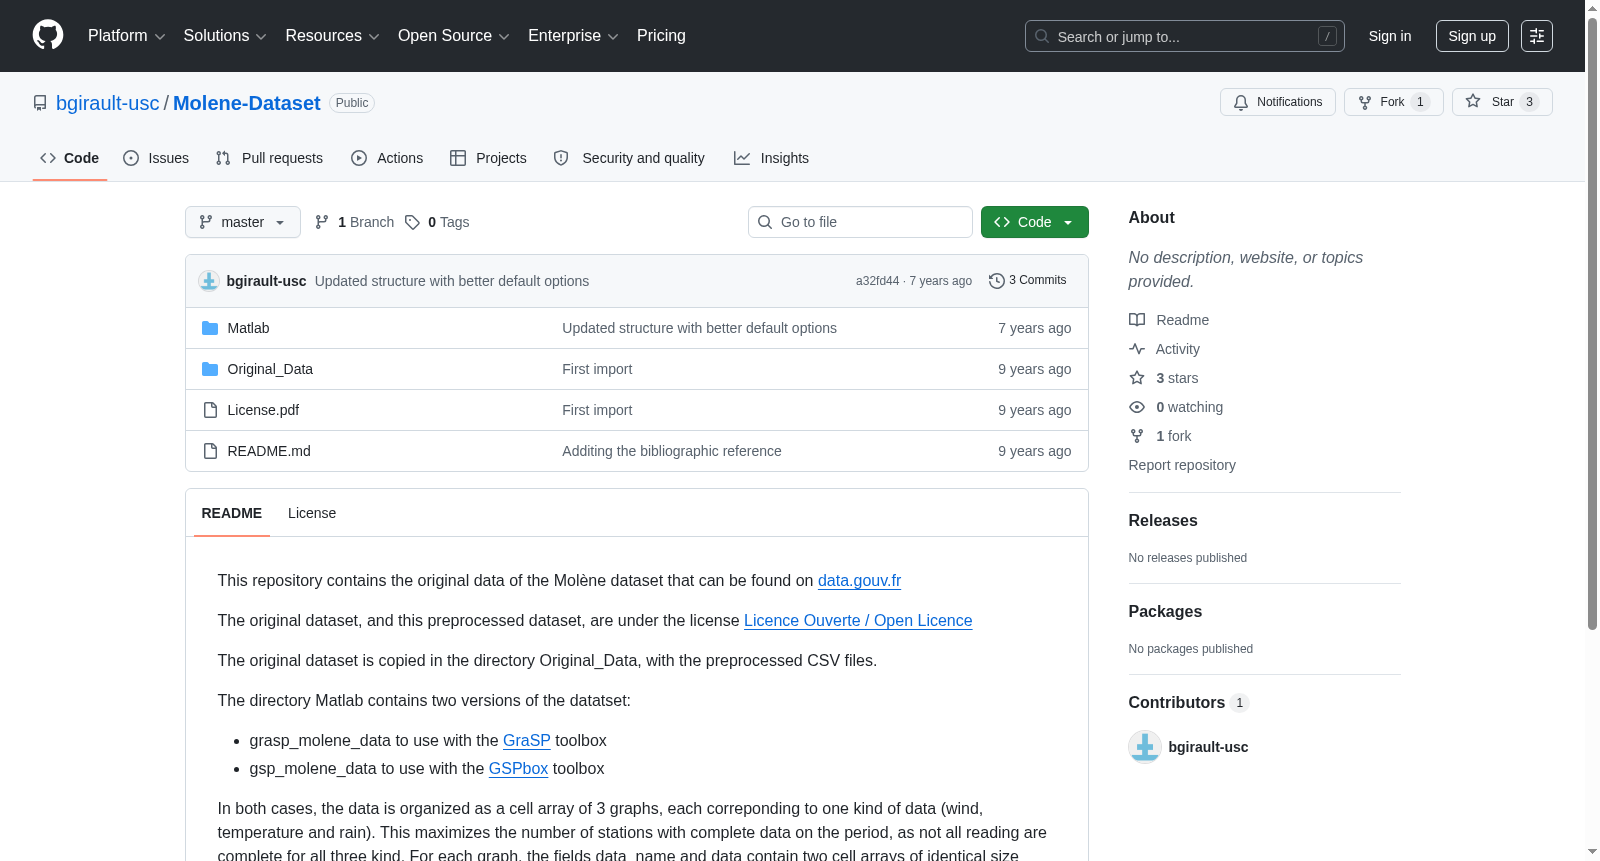Open the Security and quality tab
The width and height of the screenshot is (1600, 861).
629,158
